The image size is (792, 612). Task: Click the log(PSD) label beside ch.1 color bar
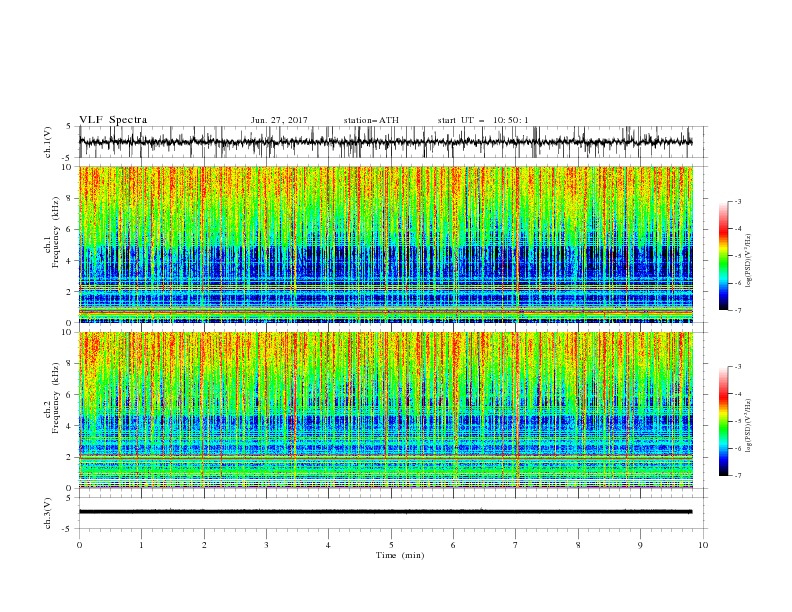click(749, 261)
